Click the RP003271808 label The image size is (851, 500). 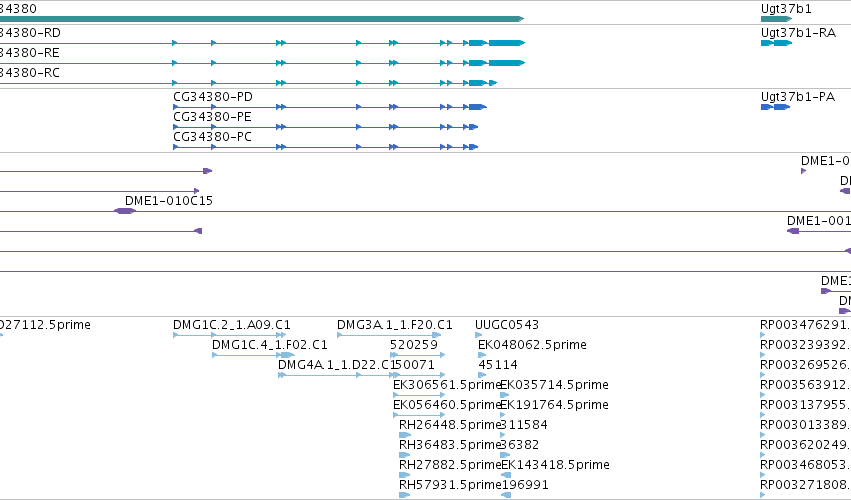(x=805, y=485)
